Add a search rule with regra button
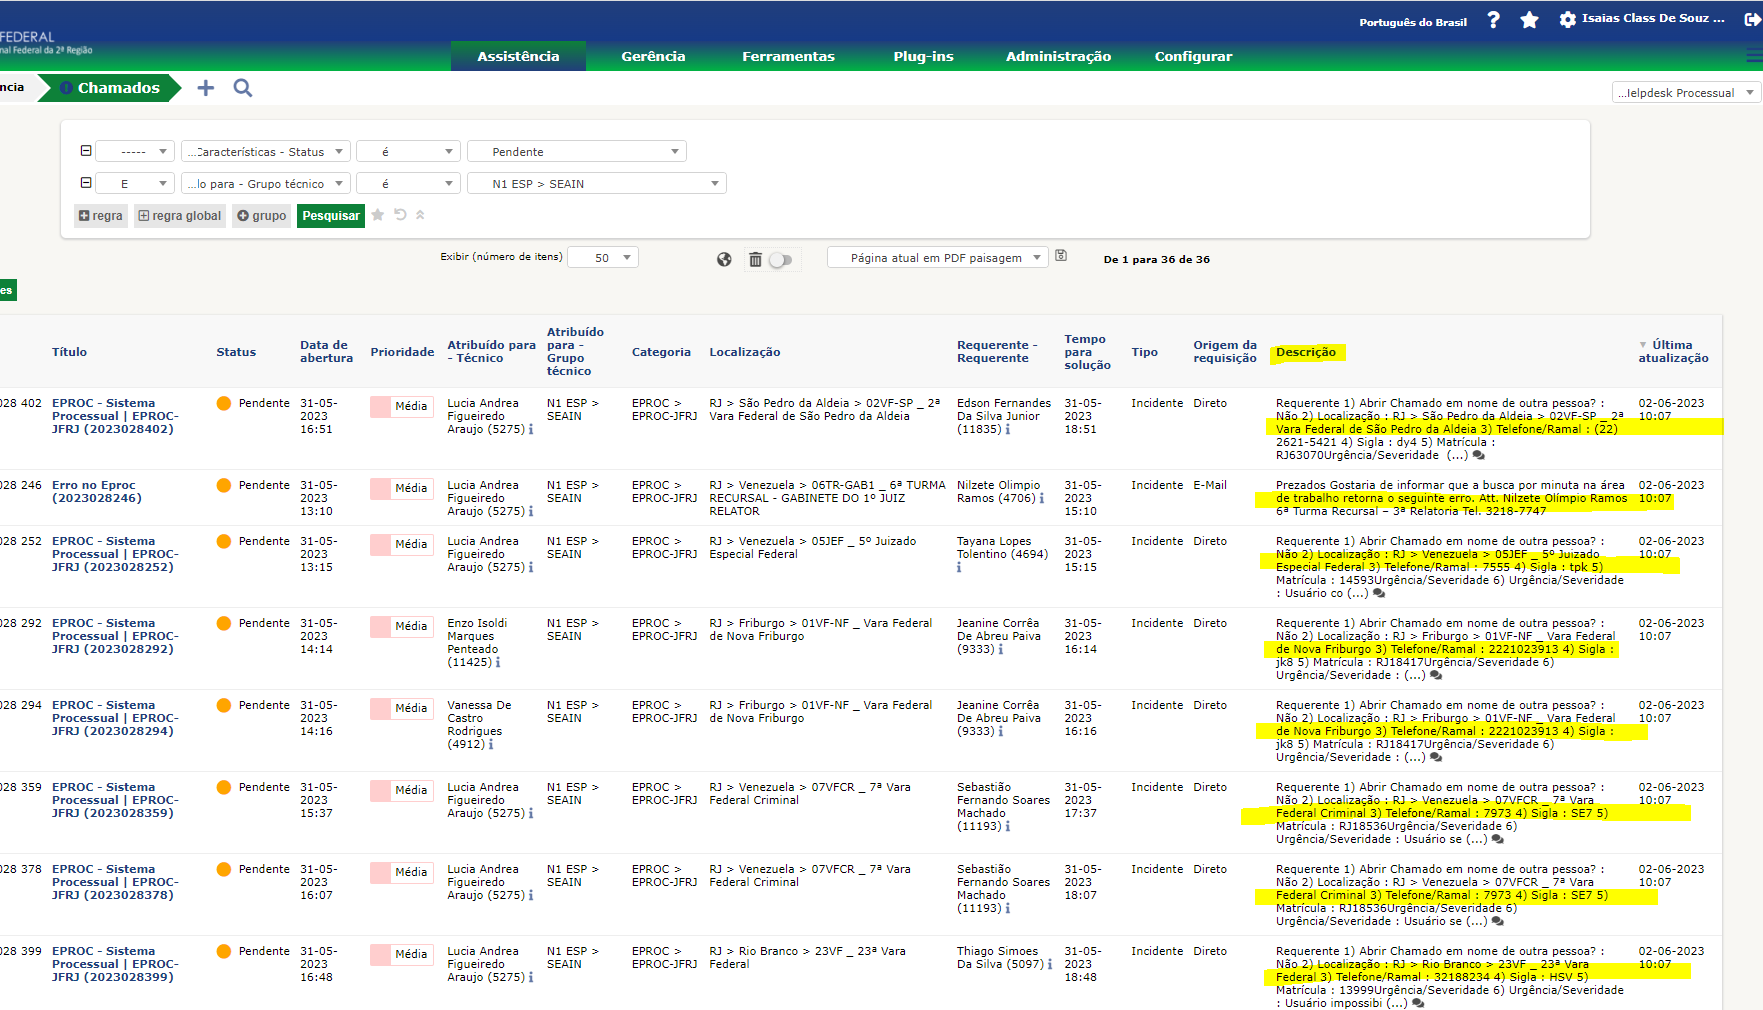1763x1010 pixels. [x=101, y=216]
